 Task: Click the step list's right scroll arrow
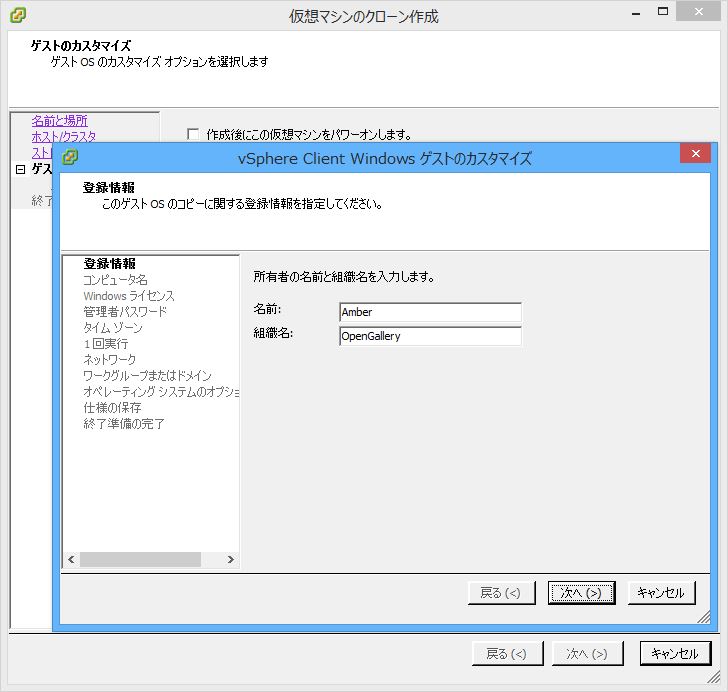[230, 560]
